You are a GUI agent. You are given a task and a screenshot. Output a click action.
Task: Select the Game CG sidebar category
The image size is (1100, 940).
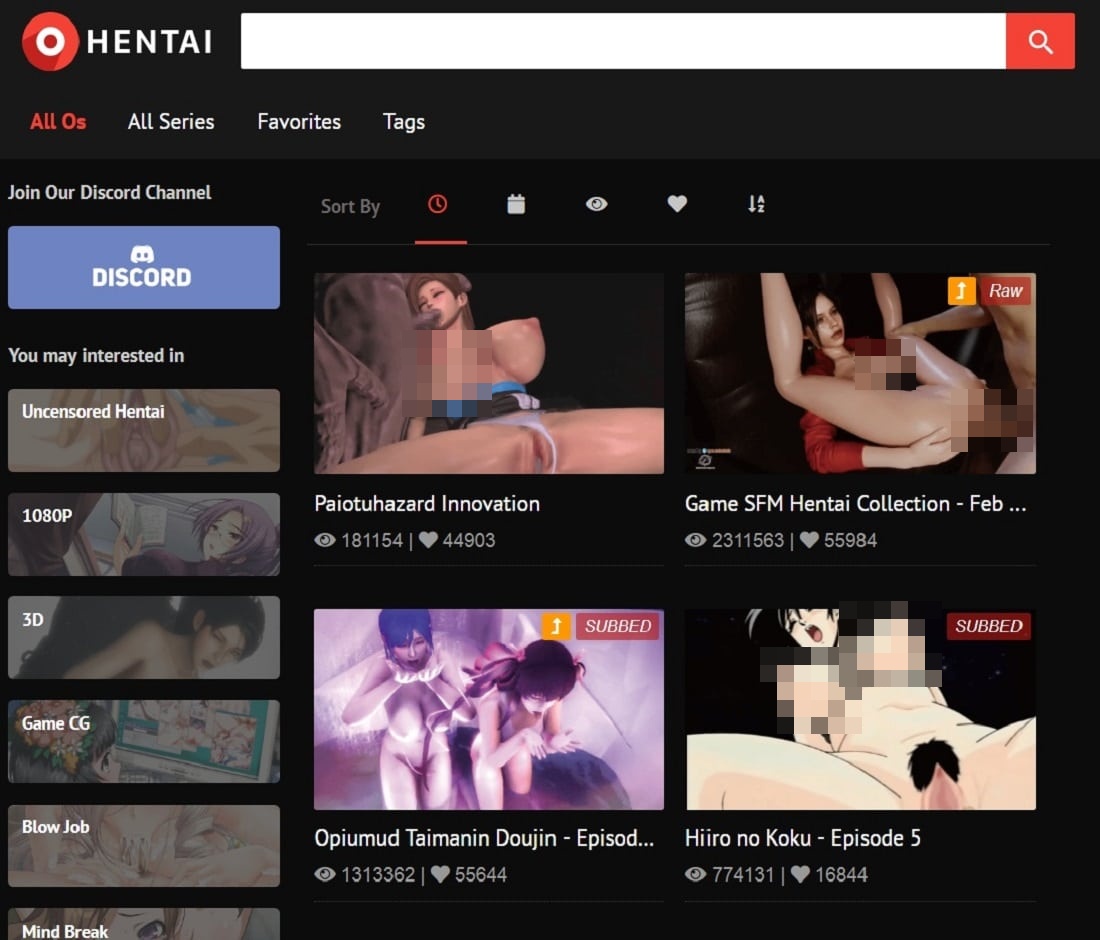[144, 741]
